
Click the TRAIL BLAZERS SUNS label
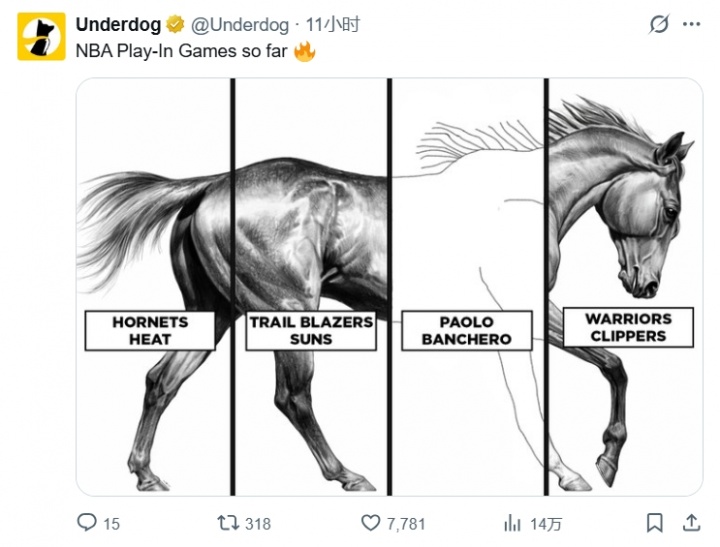coord(311,331)
